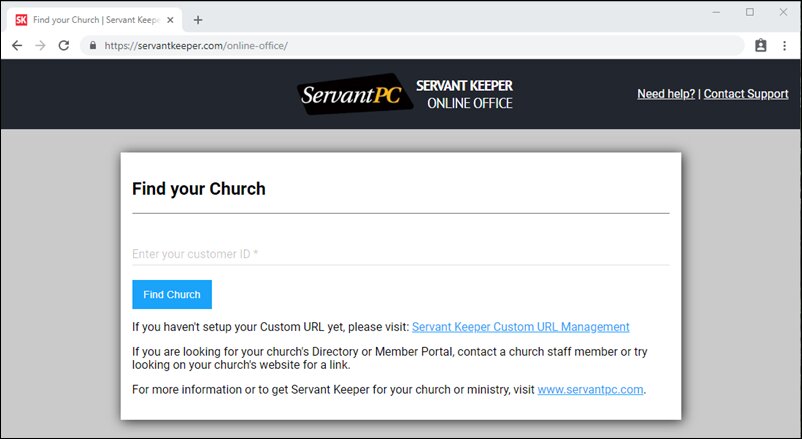Image resolution: width=802 pixels, height=439 pixels.
Task: Open Servant Keeper Custom URL Management link
Action: 520,327
